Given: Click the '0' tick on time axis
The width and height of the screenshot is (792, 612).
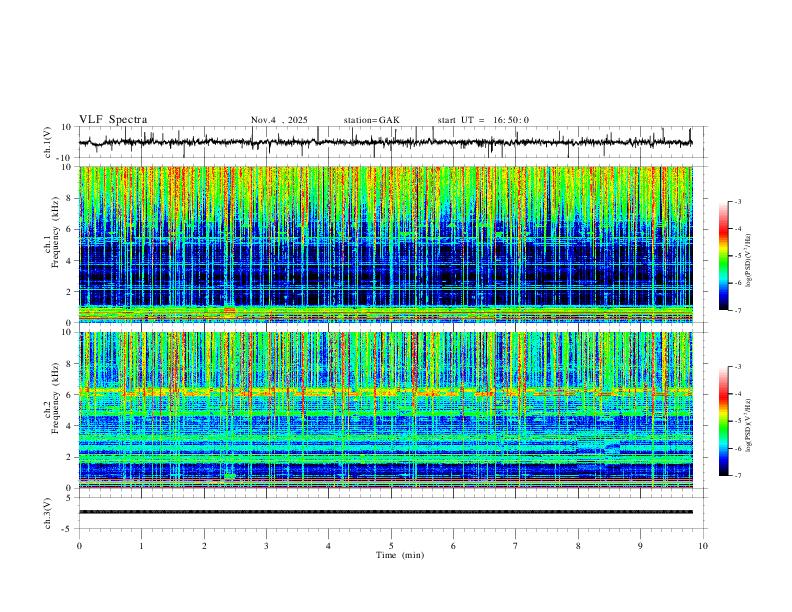Looking at the screenshot, I should coord(79,546).
